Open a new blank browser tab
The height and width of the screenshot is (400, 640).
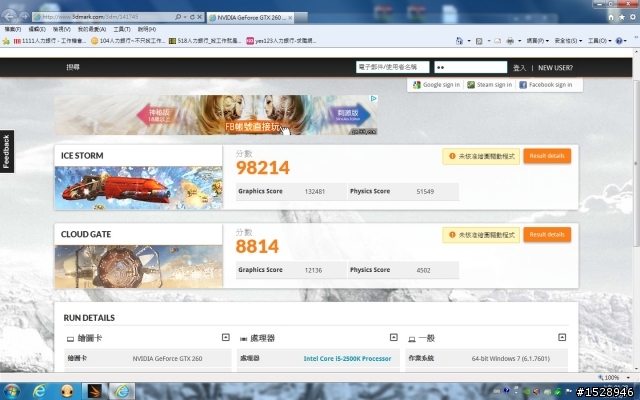coord(301,18)
